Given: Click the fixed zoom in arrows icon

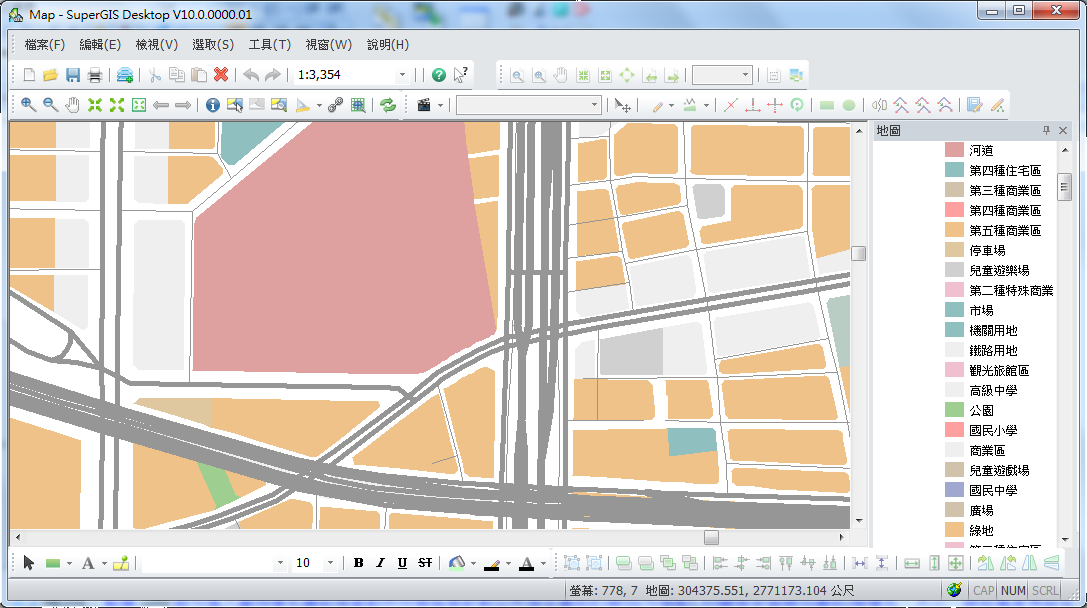Looking at the screenshot, I should point(95,105).
